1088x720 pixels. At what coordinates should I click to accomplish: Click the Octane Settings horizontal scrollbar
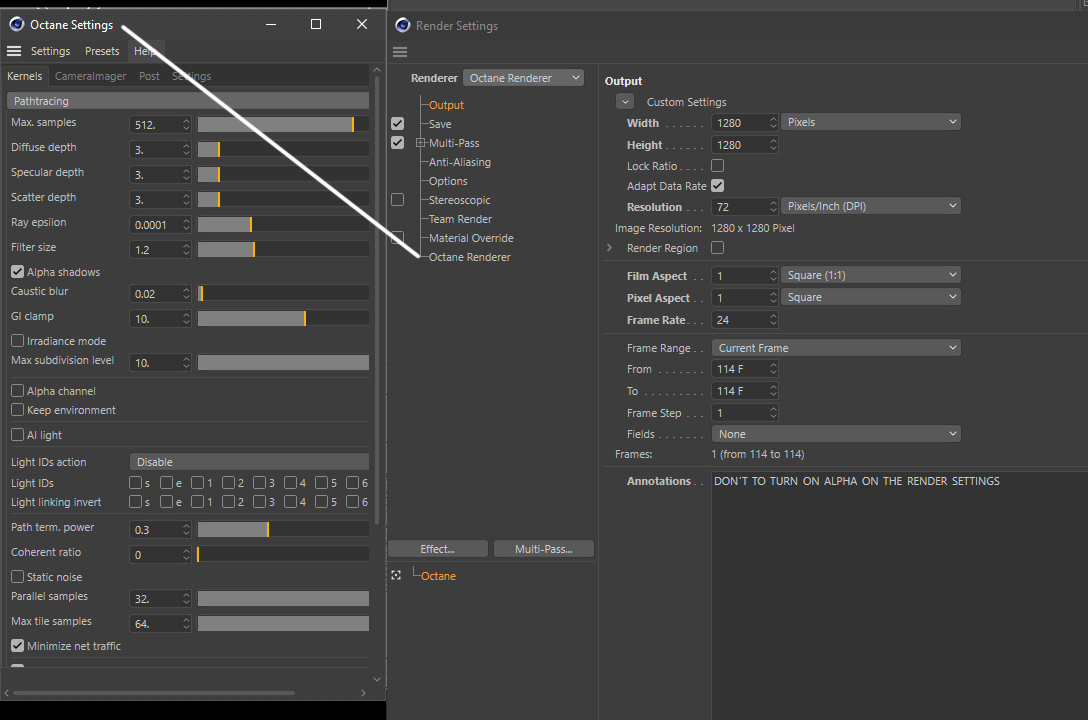(x=153, y=692)
